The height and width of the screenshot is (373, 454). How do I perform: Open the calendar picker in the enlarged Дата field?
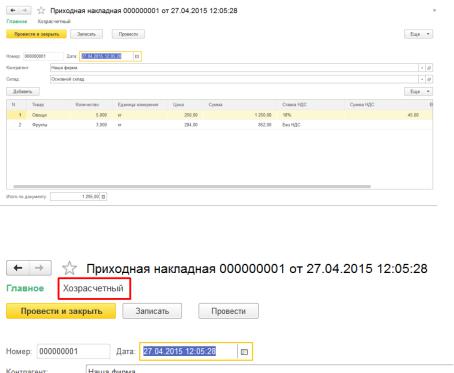(245, 352)
